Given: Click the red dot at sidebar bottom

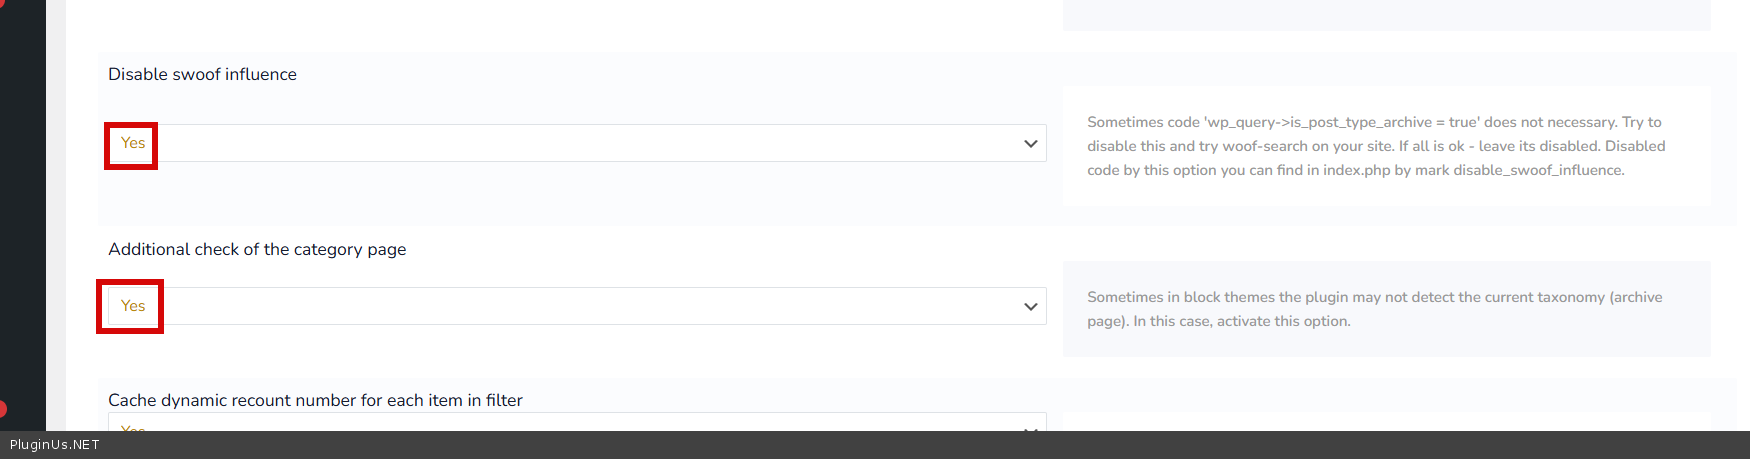Looking at the screenshot, I should (2, 408).
